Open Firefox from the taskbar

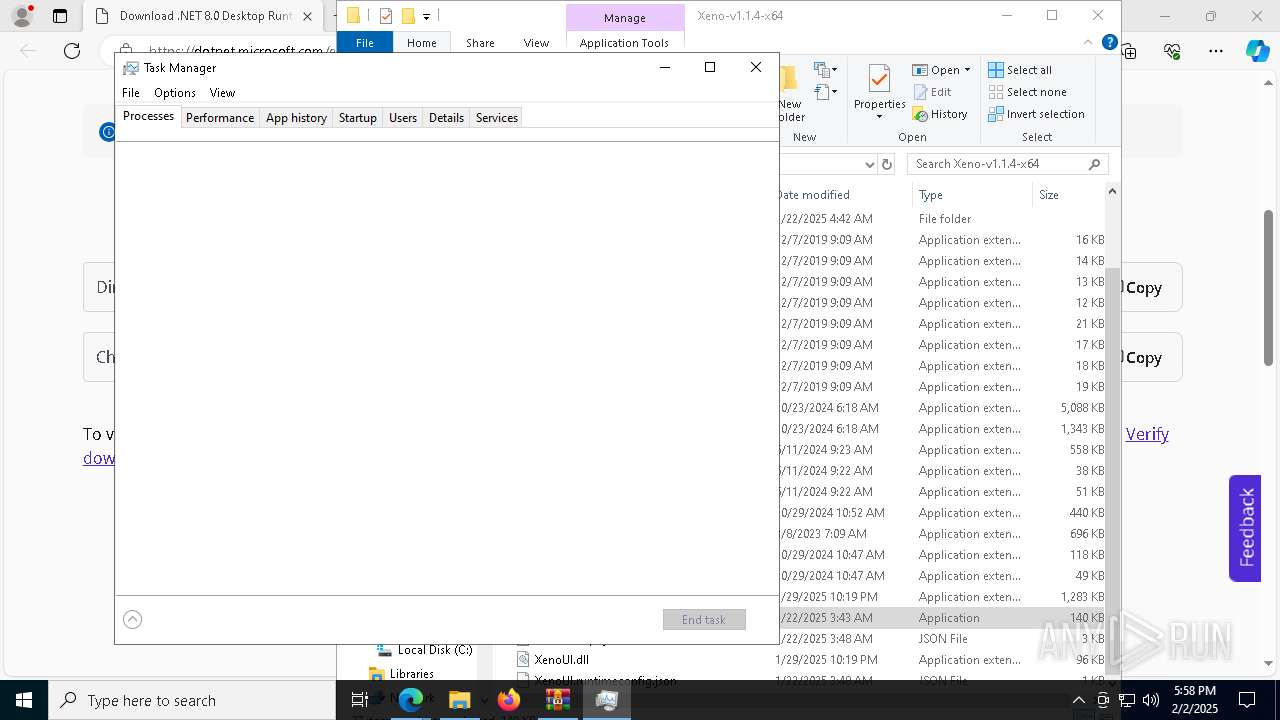pyautogui.click(x=509, y=700)
